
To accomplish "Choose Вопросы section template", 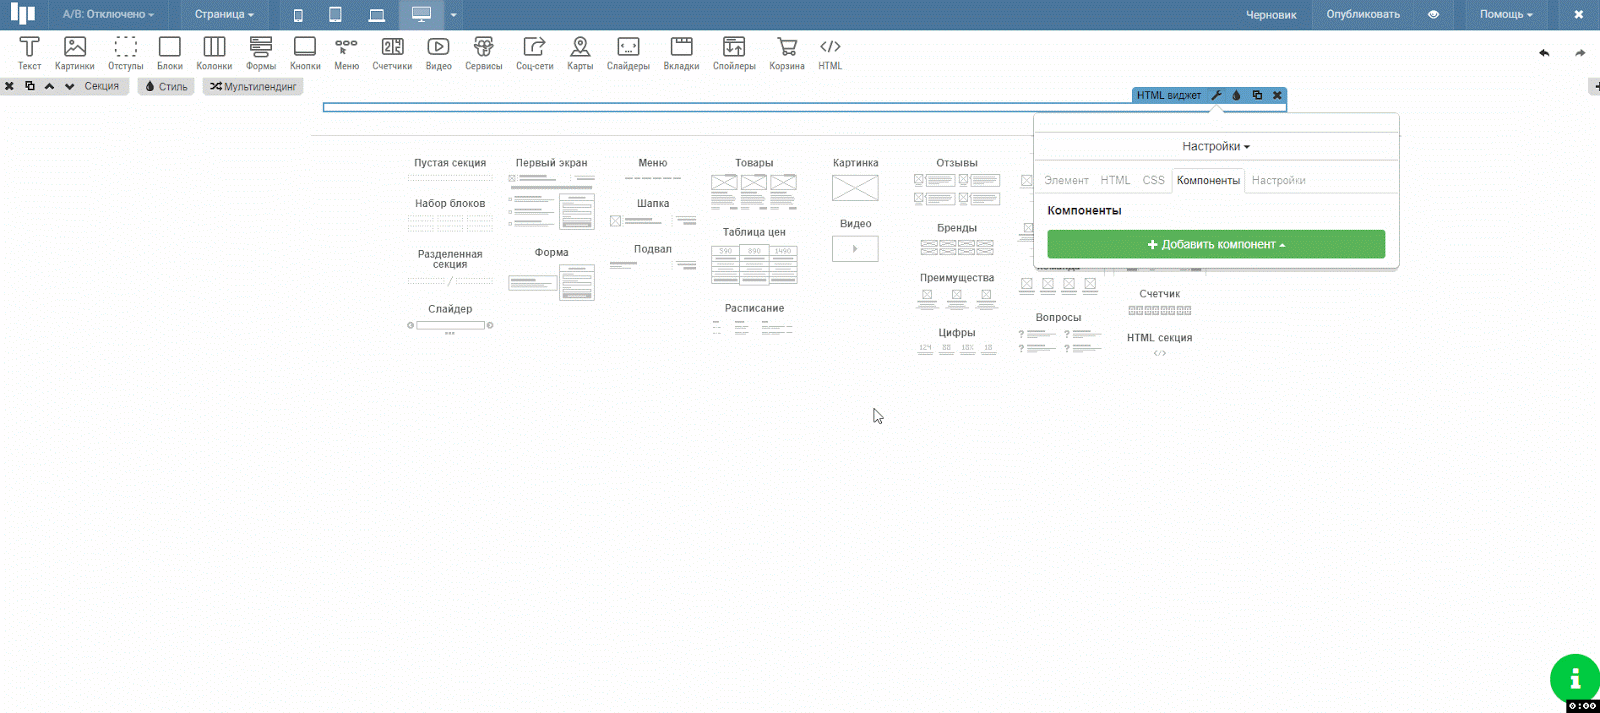I will (1058, 333).
